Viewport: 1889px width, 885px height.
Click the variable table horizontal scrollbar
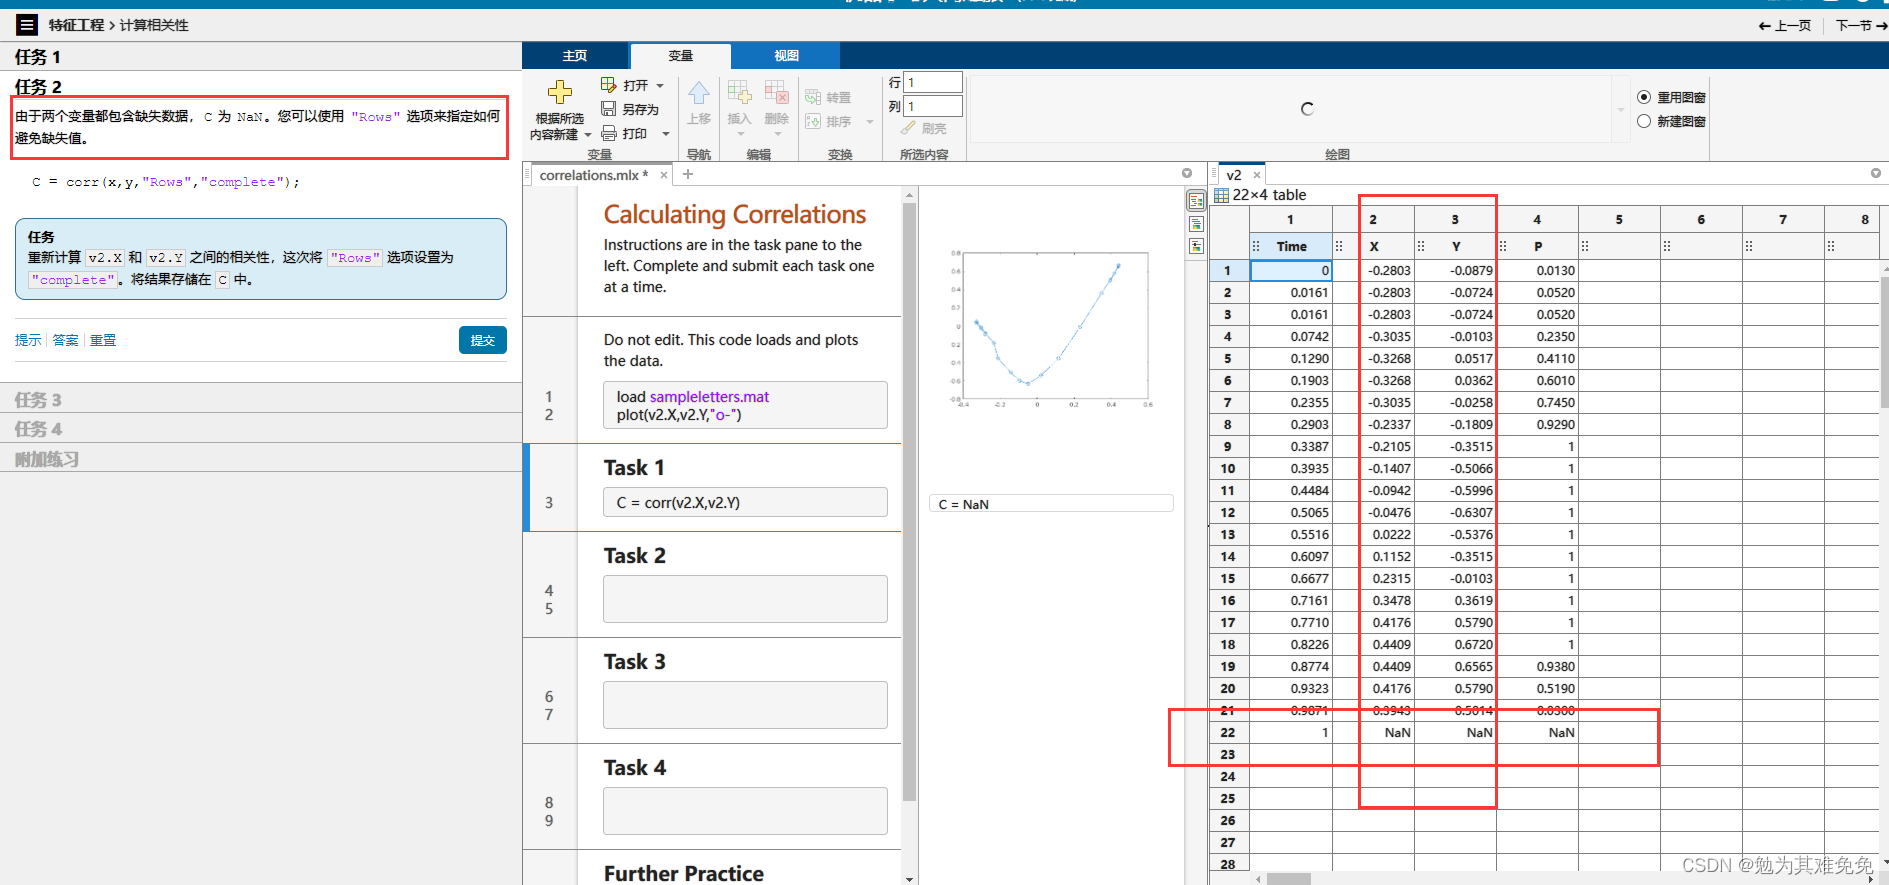[1288, 879]
